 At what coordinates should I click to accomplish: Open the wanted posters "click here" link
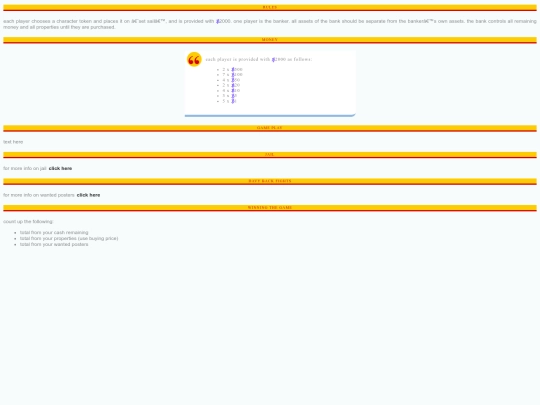[88, 195]
